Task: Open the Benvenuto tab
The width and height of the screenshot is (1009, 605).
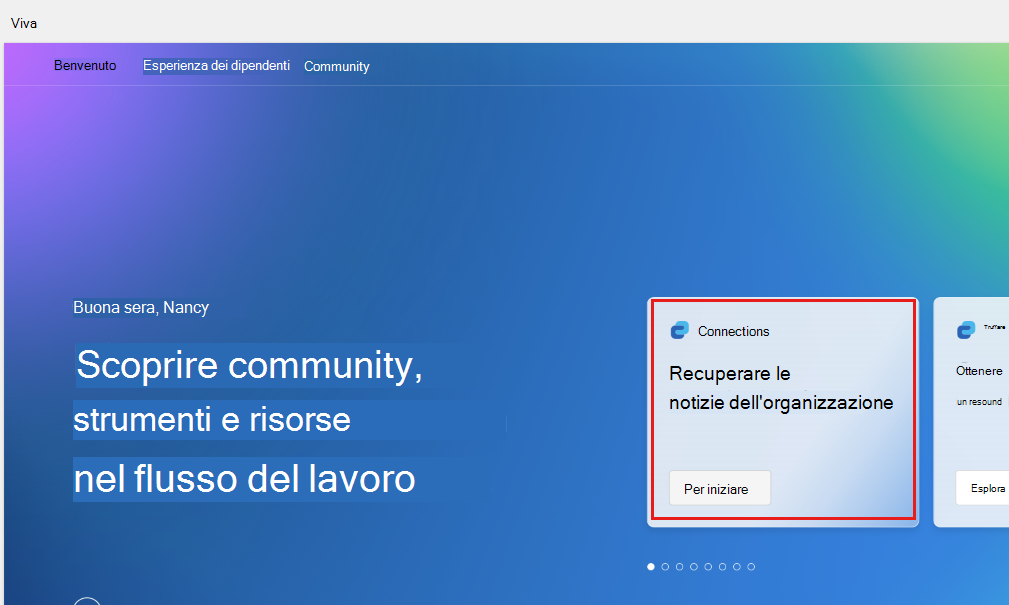Action: pos(85,66)
